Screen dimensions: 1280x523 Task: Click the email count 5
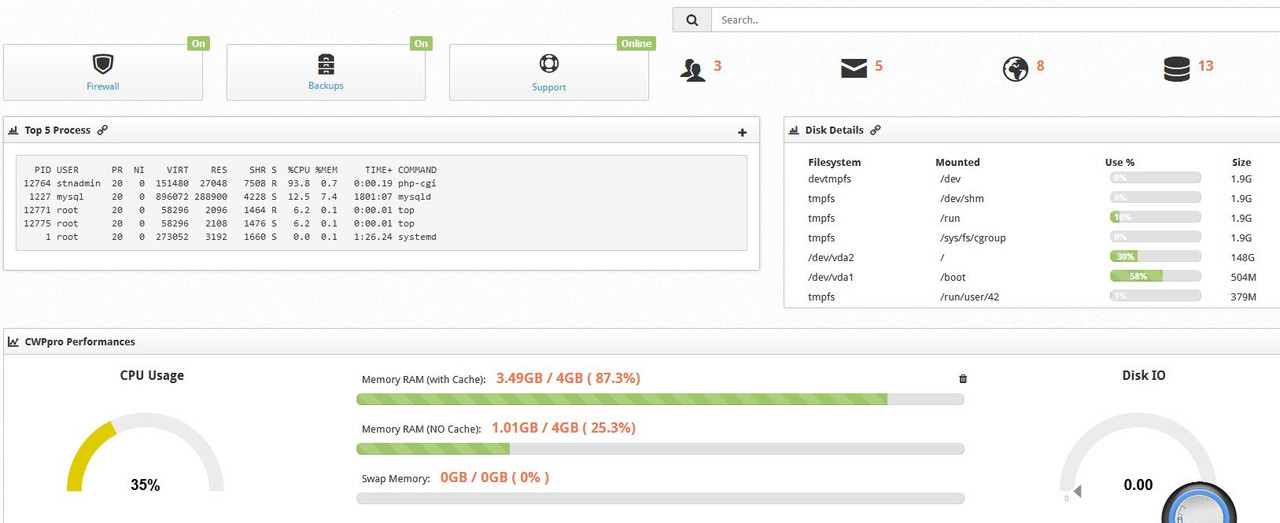point(879,66)
